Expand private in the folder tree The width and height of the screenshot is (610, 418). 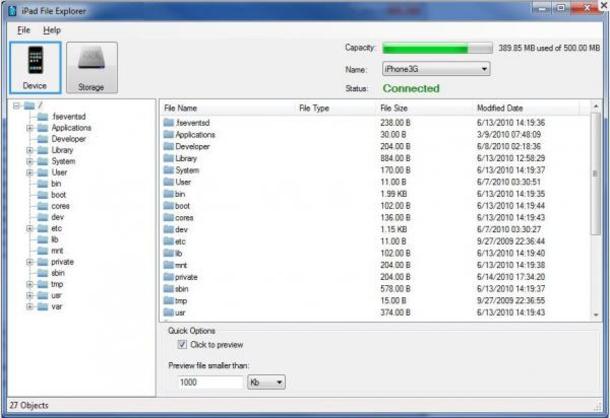[x=30, y=262]
